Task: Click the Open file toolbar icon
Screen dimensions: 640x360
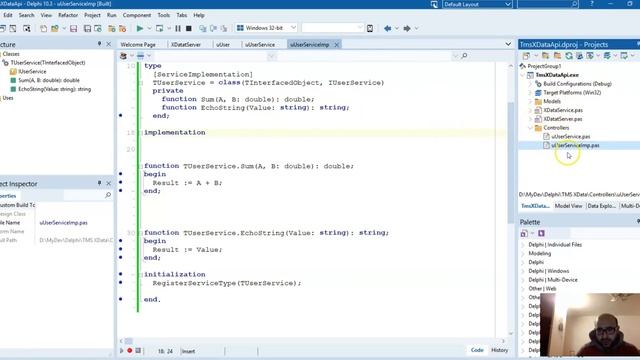Action: click(x=54, y=29)
